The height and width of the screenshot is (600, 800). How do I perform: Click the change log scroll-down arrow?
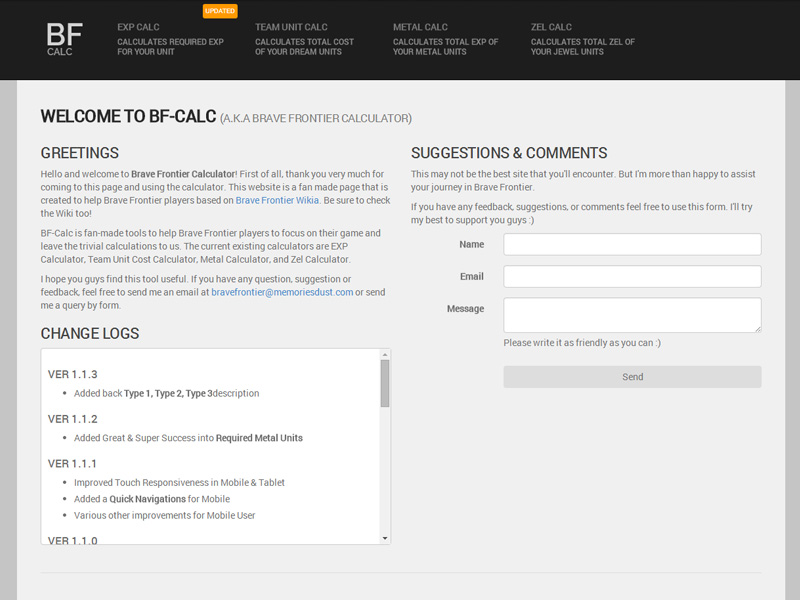385,538
